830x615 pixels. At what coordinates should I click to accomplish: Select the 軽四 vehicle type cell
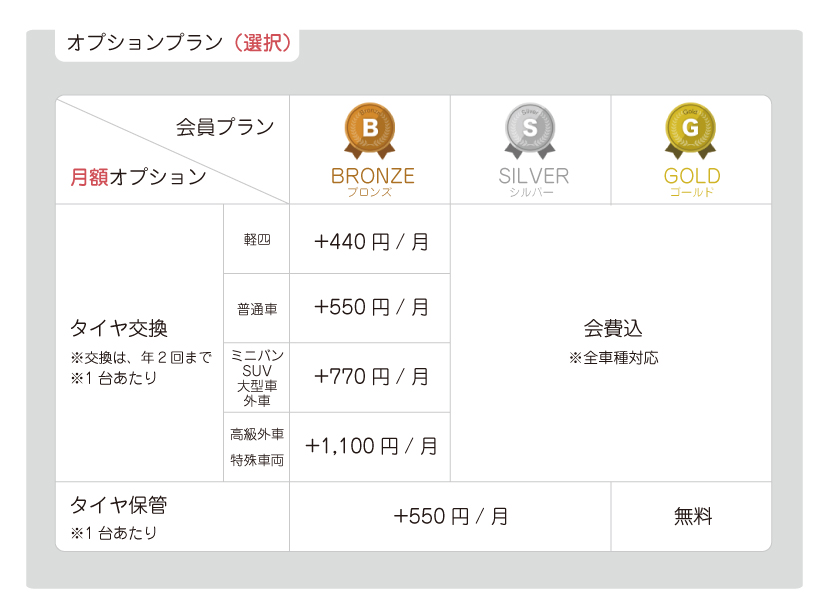tap(257, 240)
